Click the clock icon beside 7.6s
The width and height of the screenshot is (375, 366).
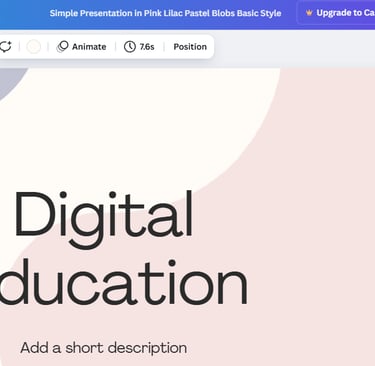(130, 47)
